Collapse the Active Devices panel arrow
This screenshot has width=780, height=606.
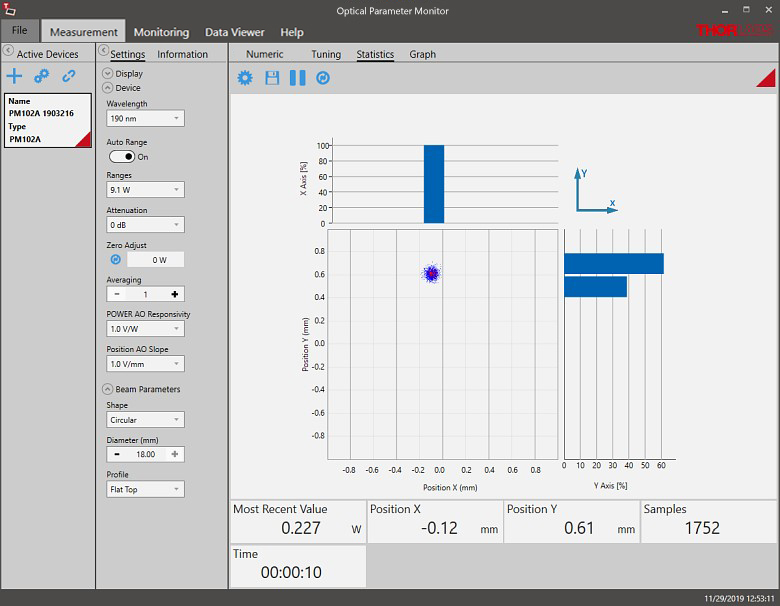coord(8,52)
